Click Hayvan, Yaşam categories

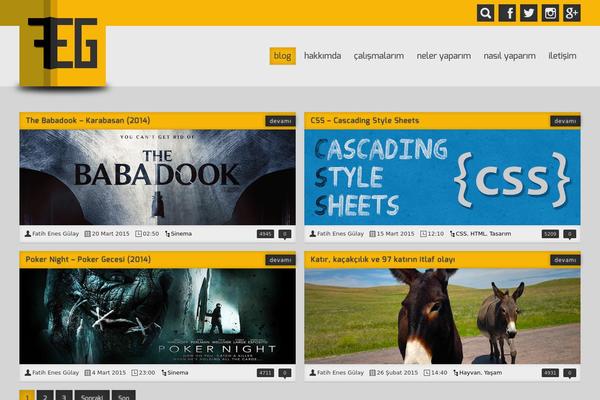[481, 372]
